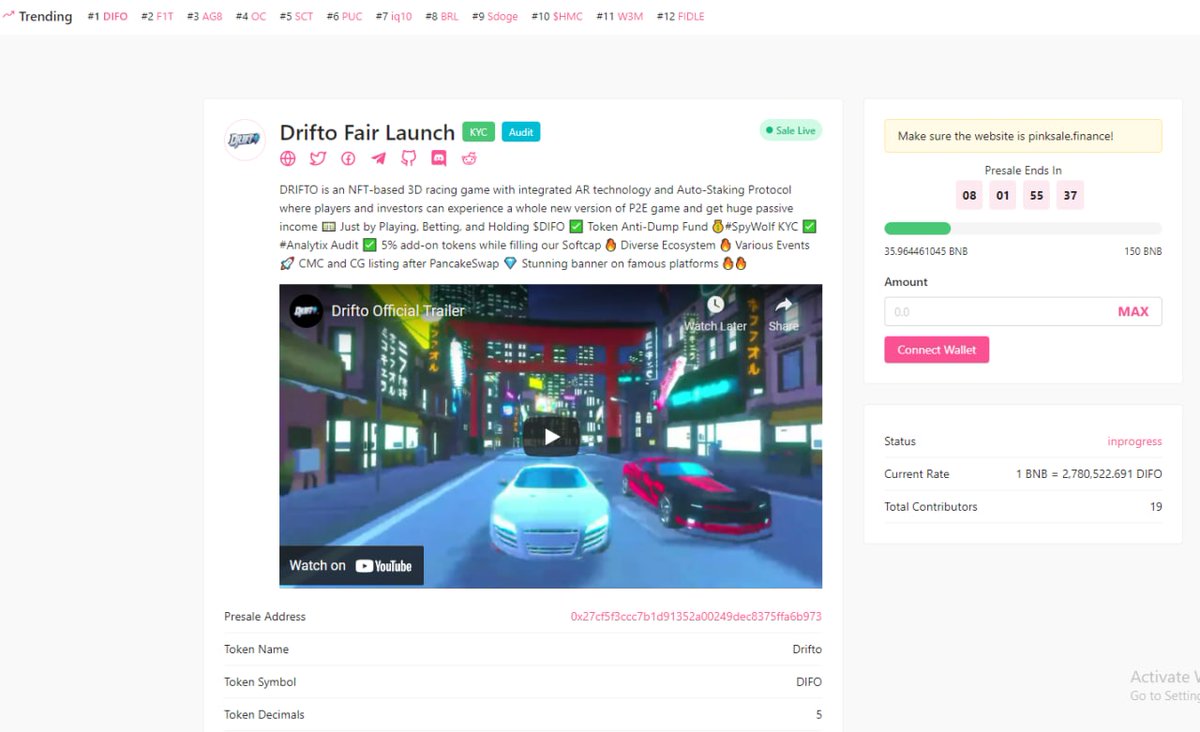This screenshot has width=1200, height=732.
Task: Click the Presale Ends In label
Action: (x=1023, y=171)
